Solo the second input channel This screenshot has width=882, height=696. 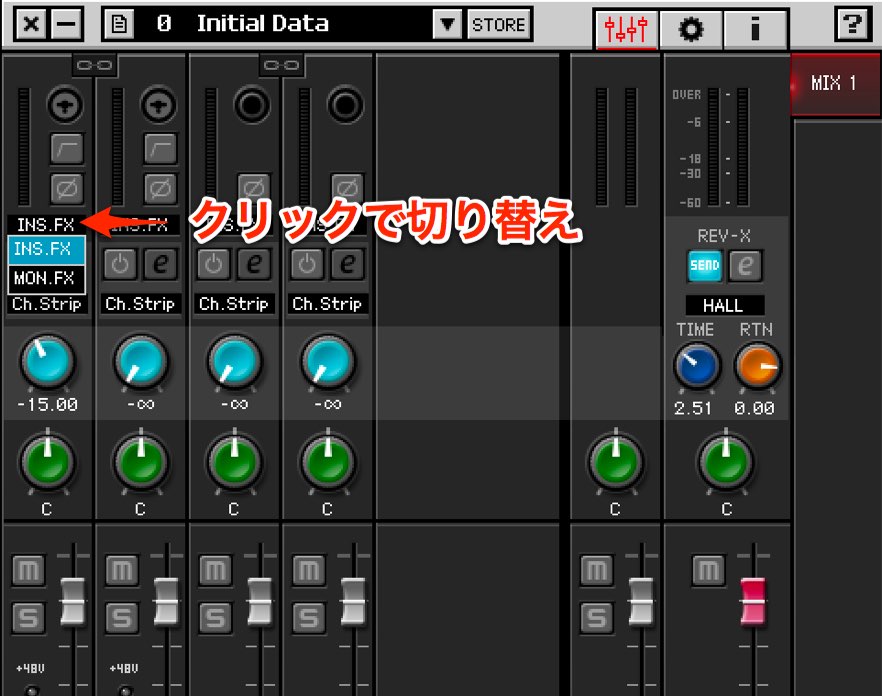click(122, 618)
